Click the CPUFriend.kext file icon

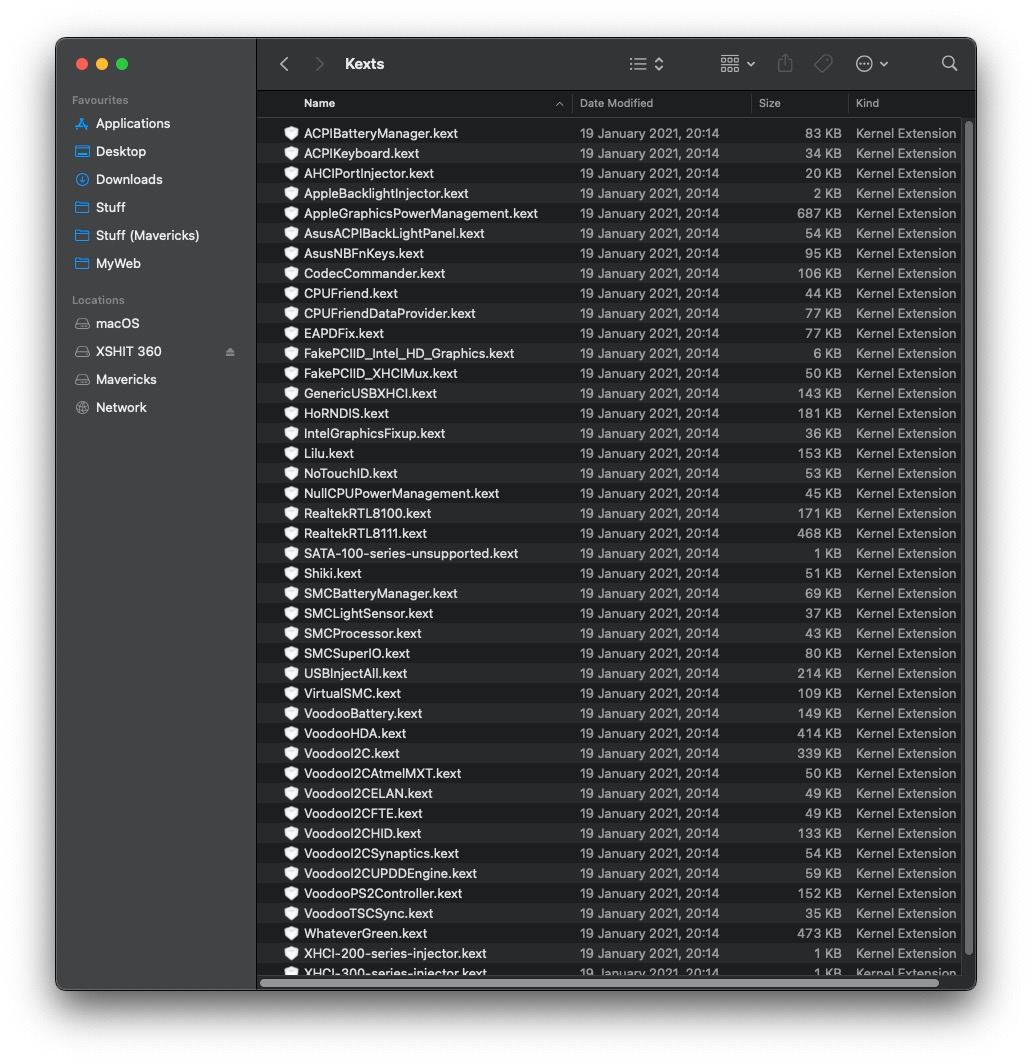pos(292,293)
